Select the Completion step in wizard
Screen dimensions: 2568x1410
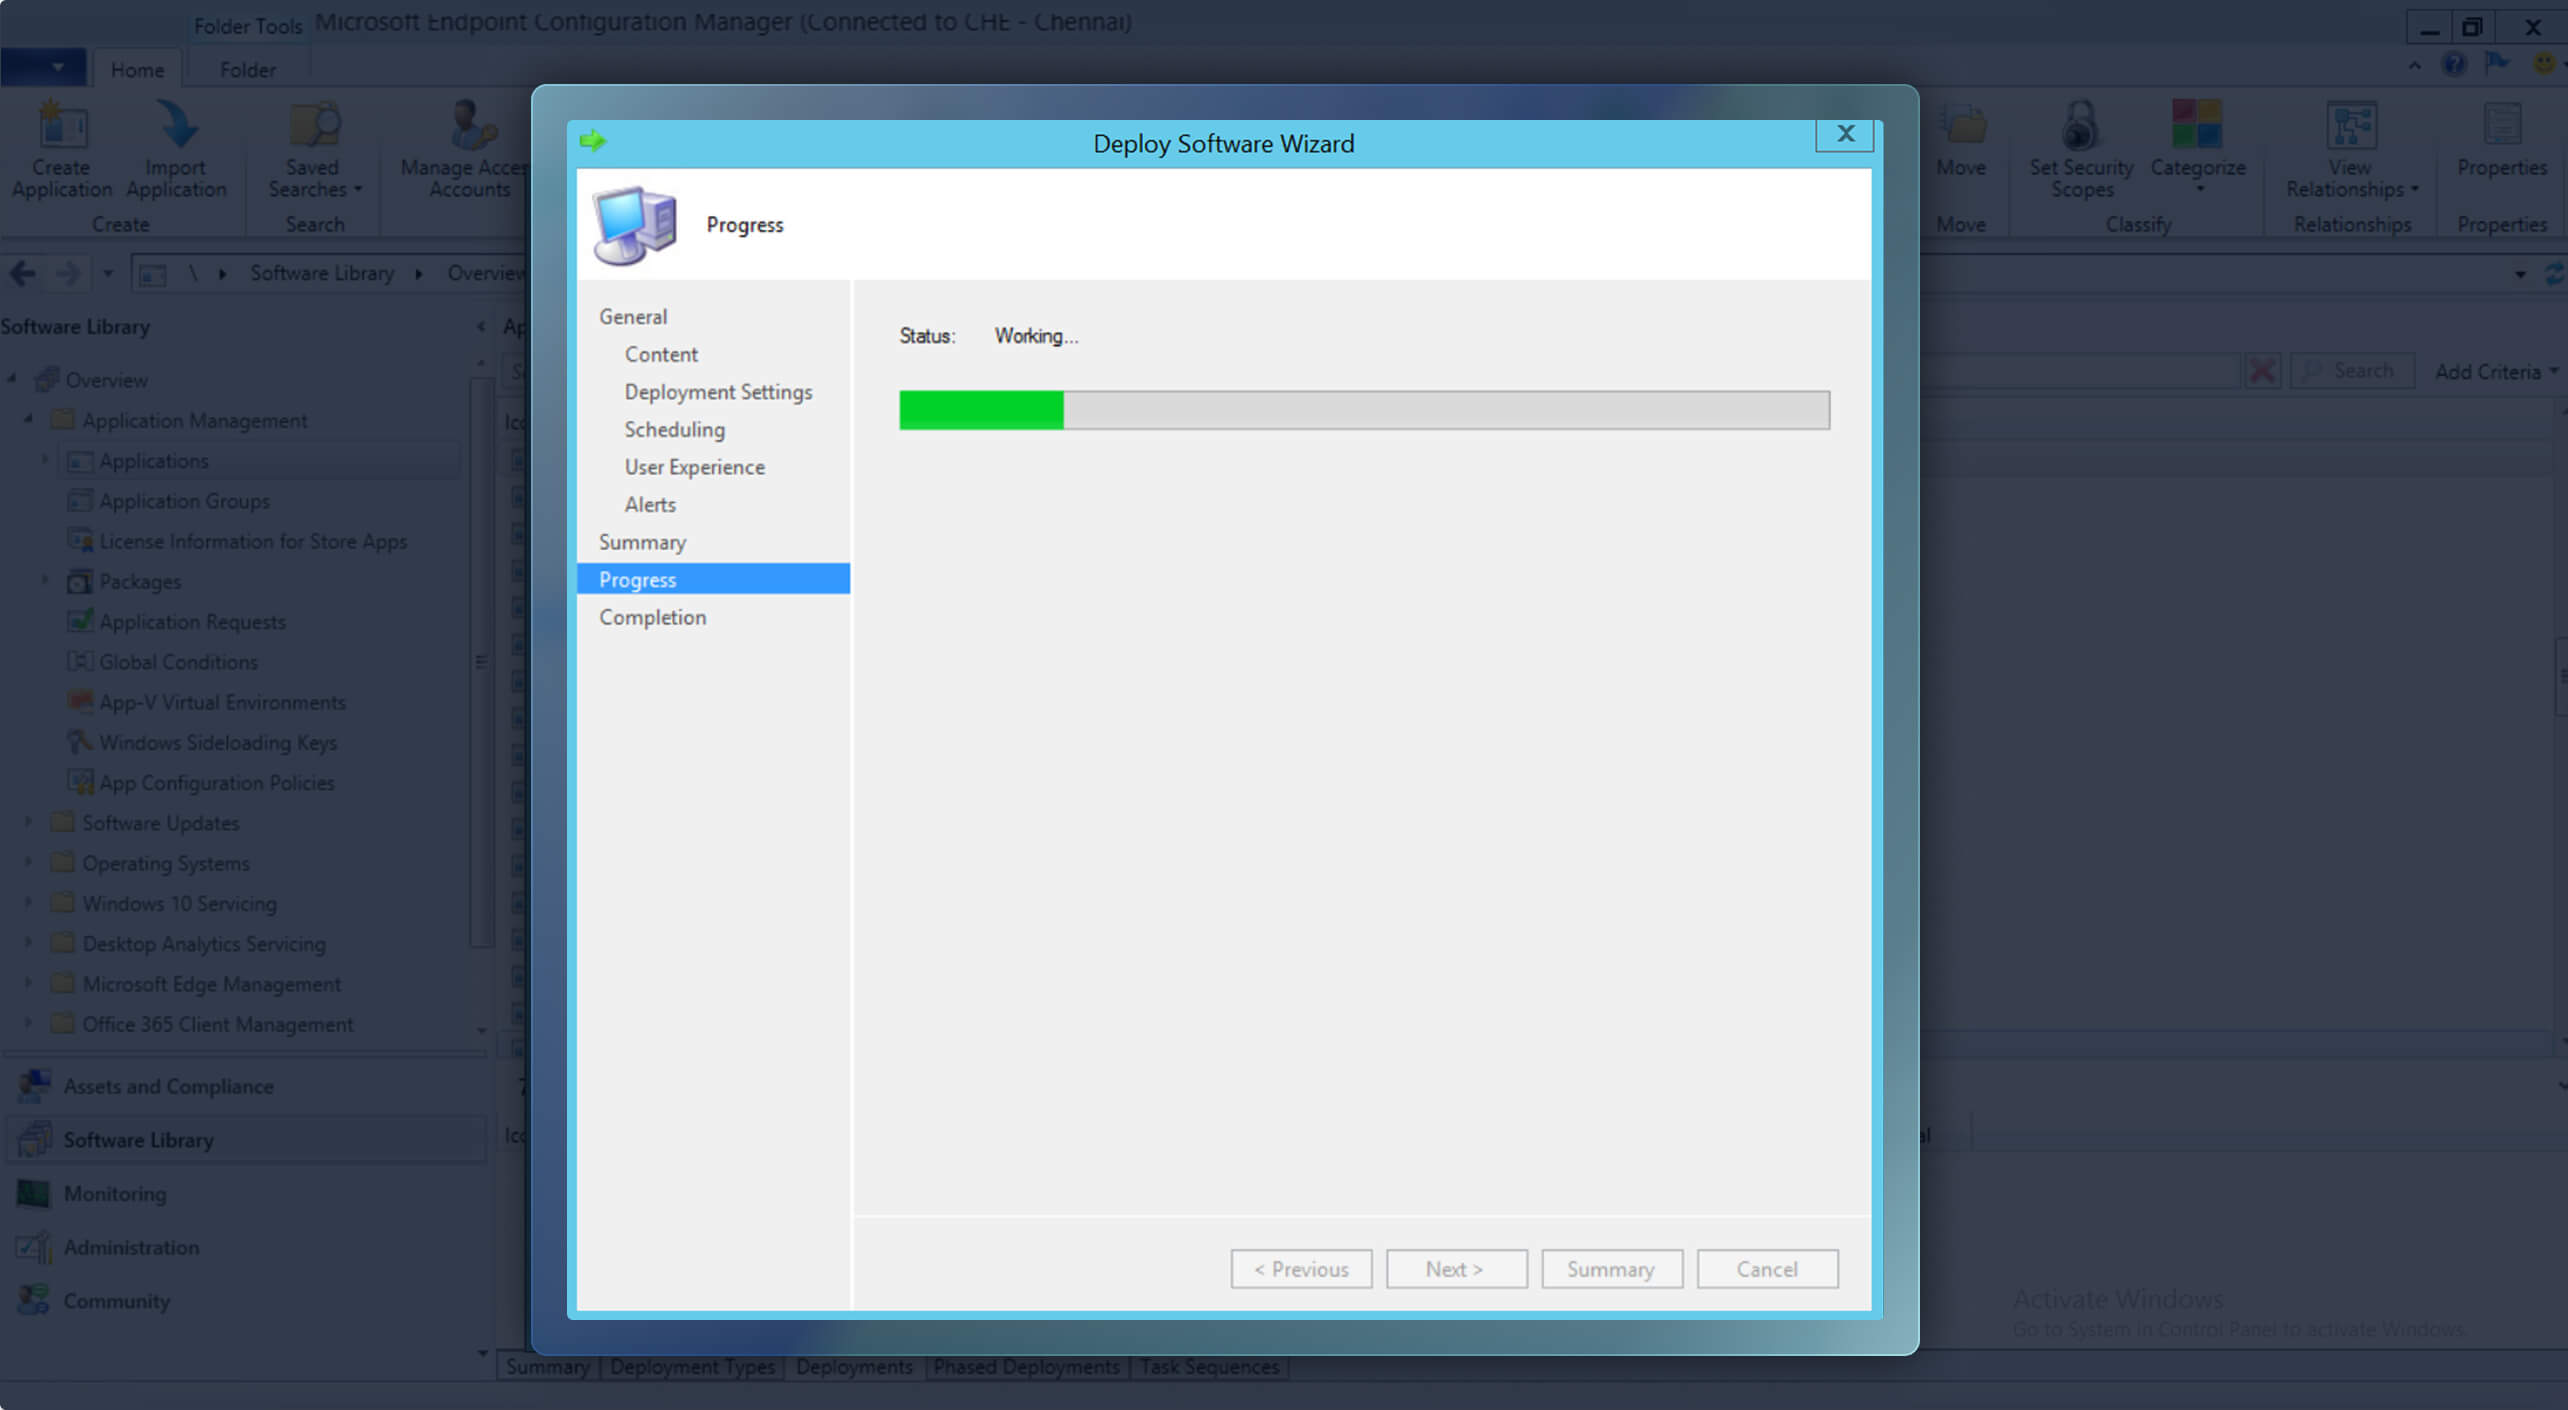652,617
